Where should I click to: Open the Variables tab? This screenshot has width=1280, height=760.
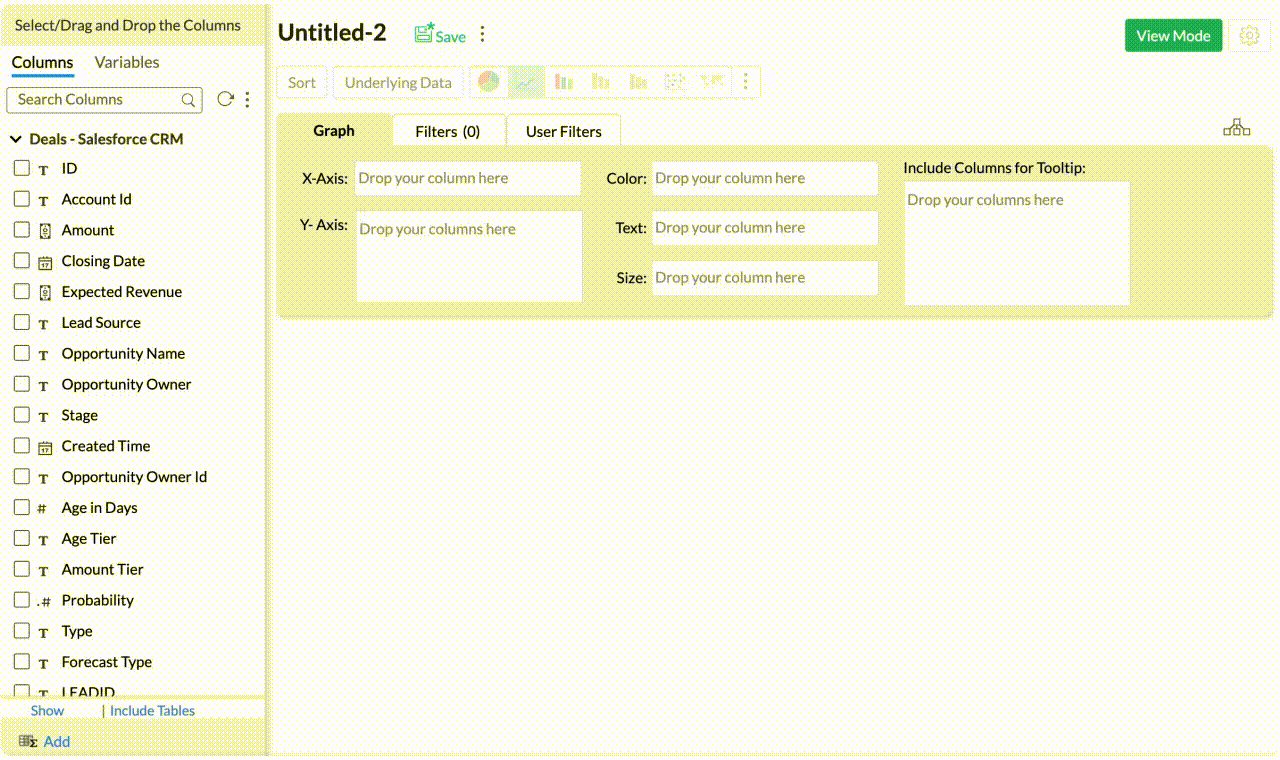coord(127,62)
